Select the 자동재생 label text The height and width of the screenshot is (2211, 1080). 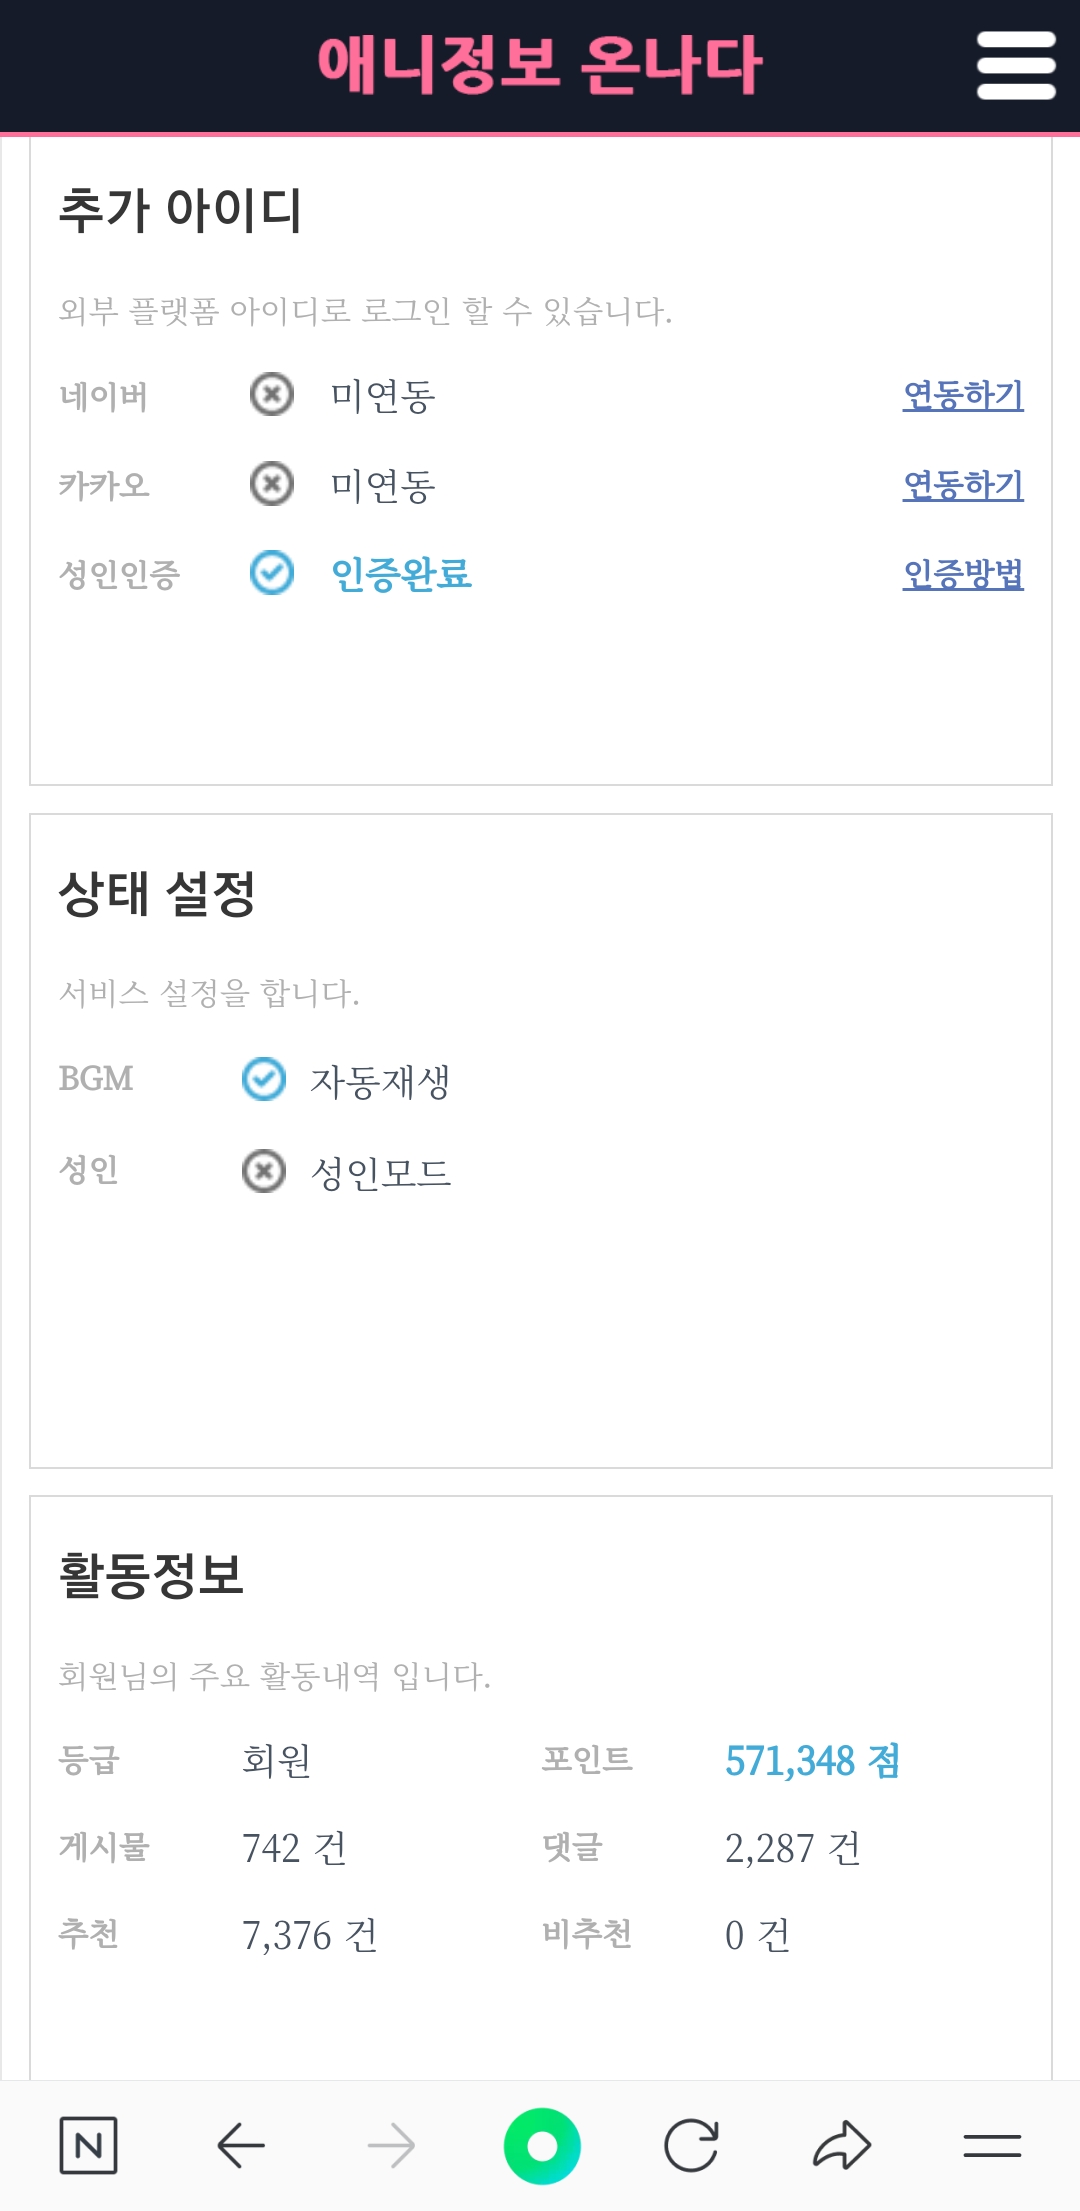pyautogui.click(x=380, y=1081)
